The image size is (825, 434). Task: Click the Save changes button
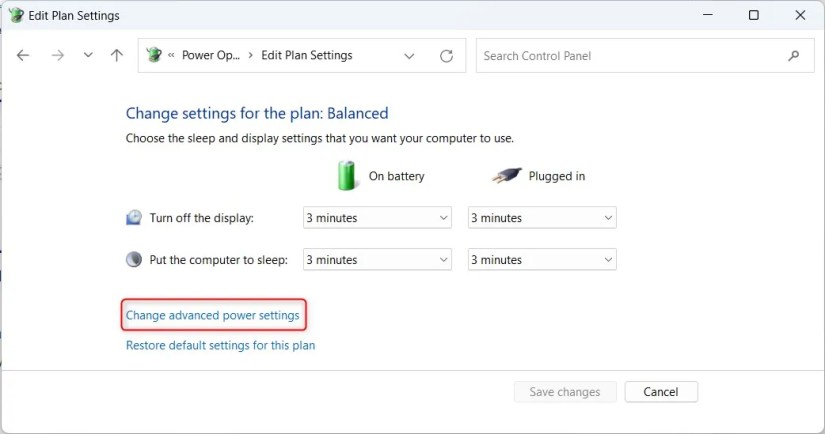coord(565,392)
